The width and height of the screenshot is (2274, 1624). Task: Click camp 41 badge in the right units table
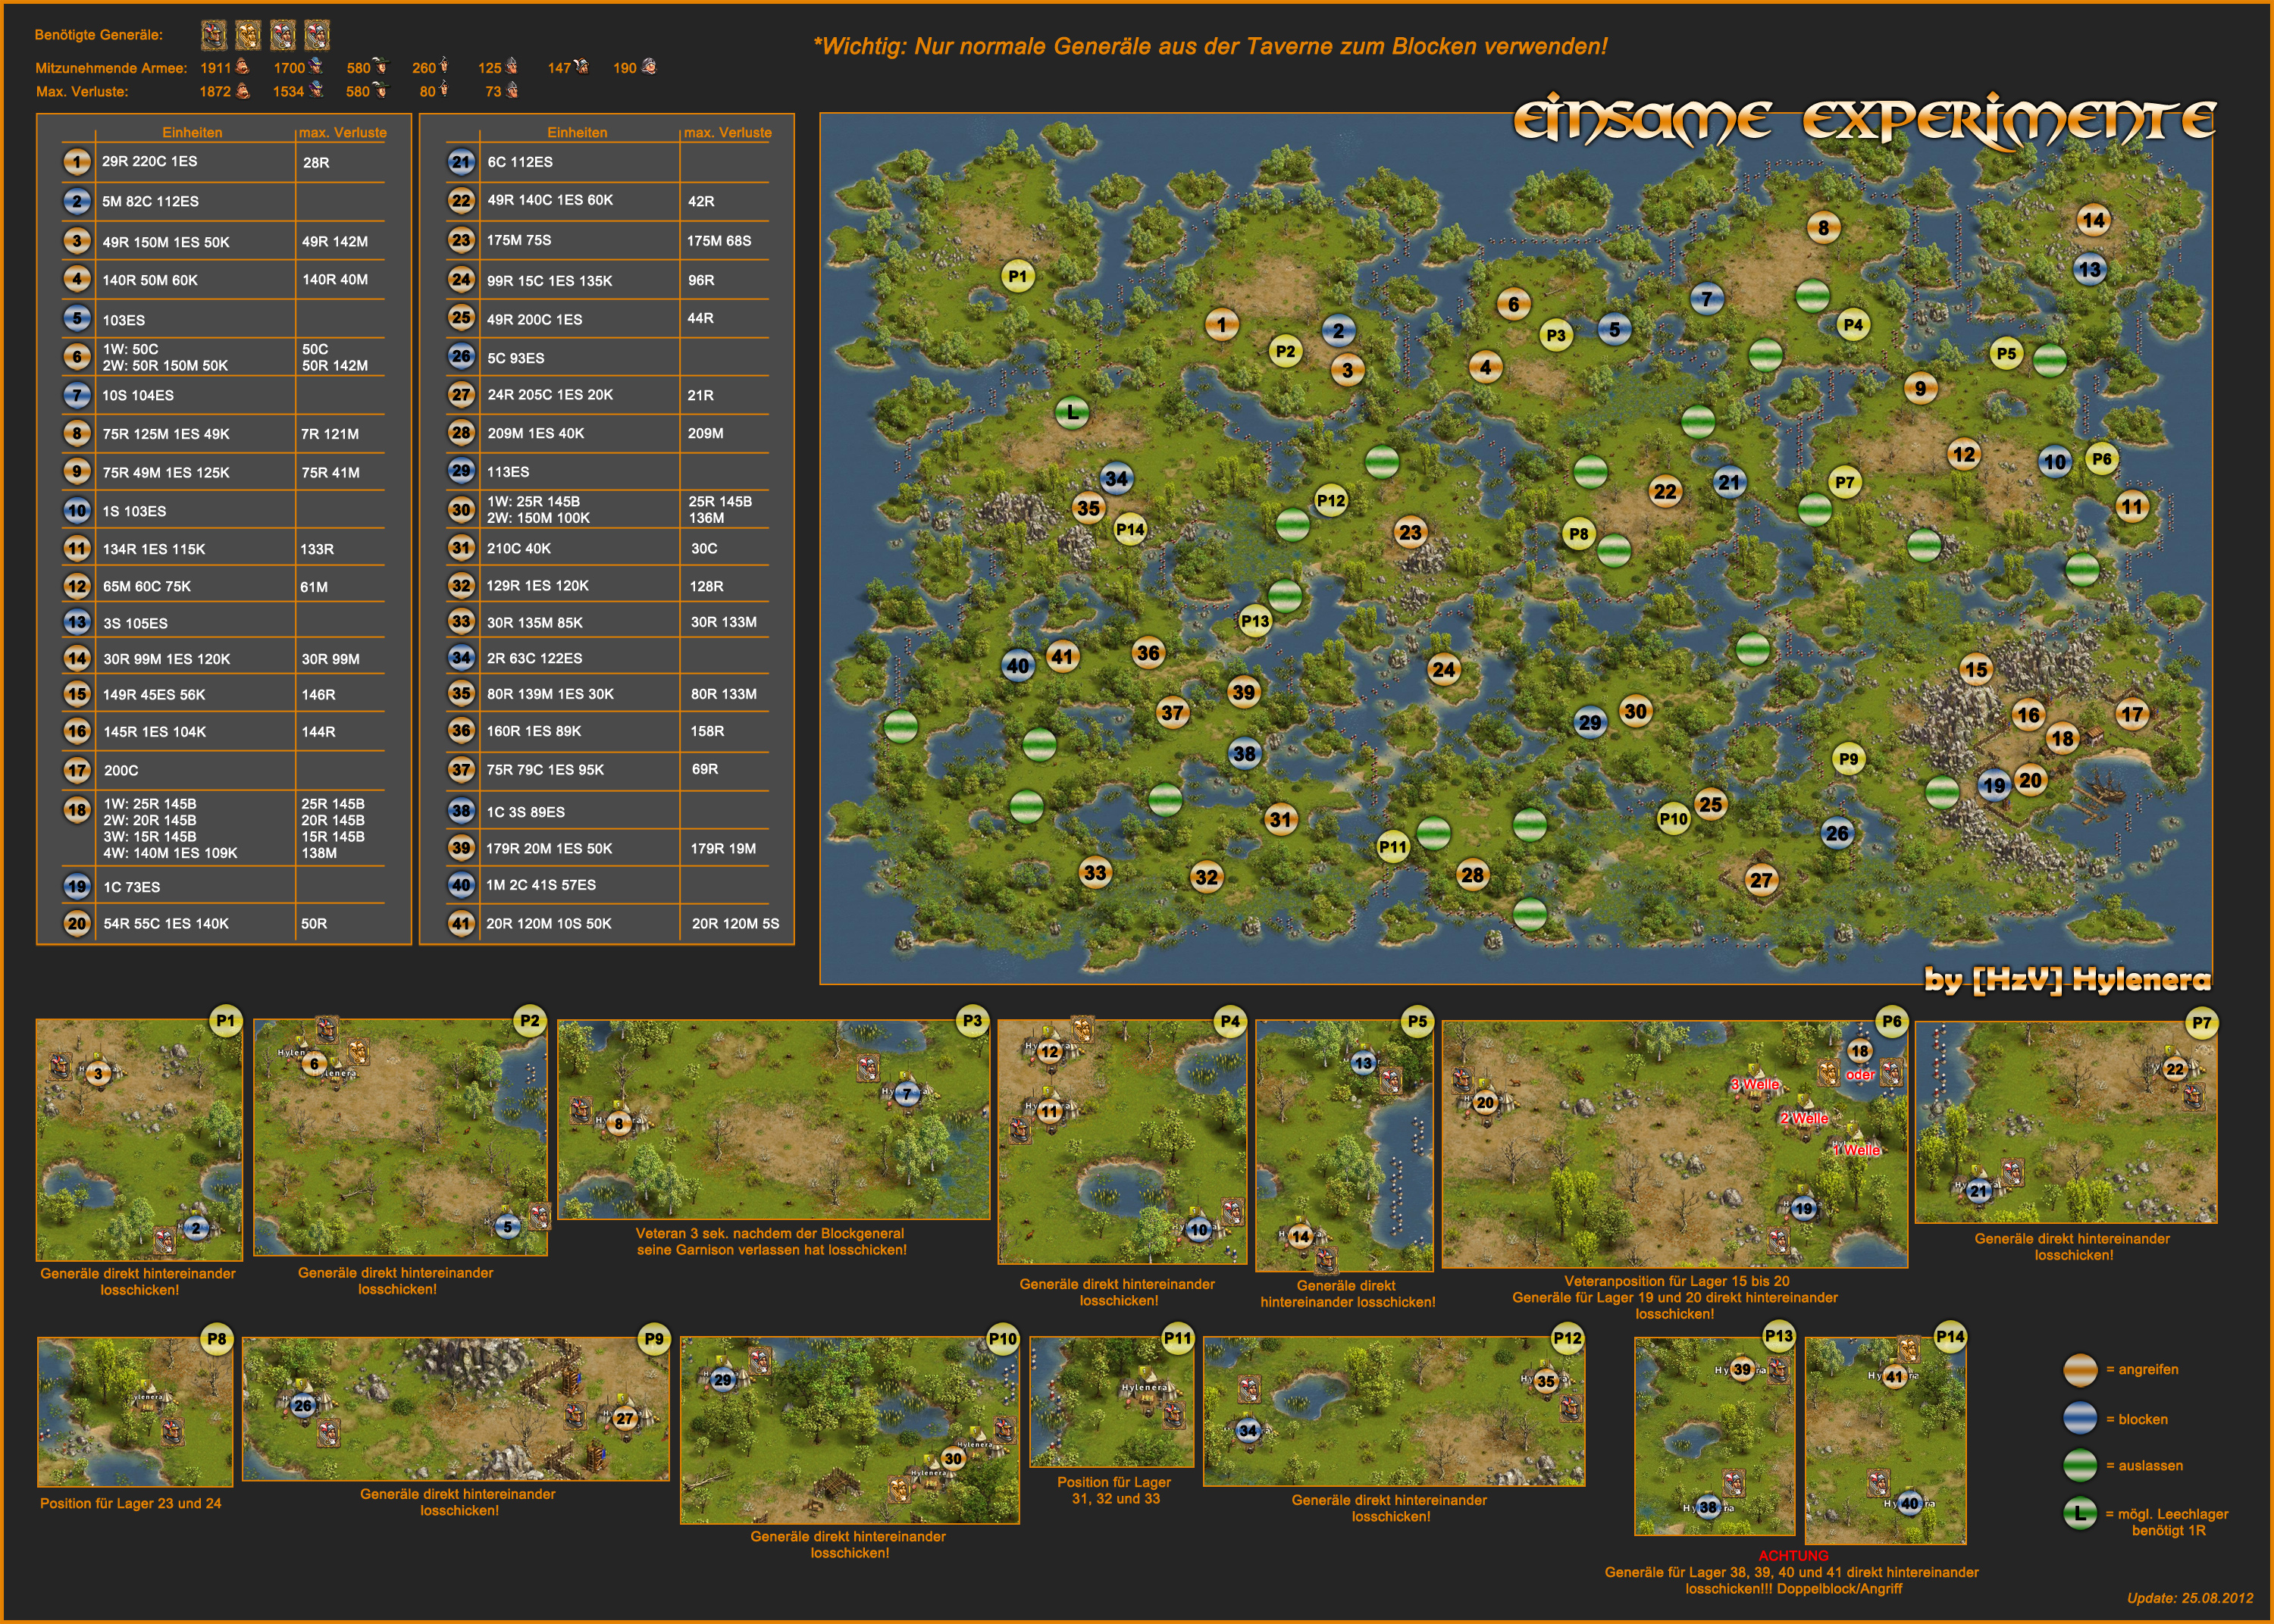pyautogui.click(x=461, y=923)
